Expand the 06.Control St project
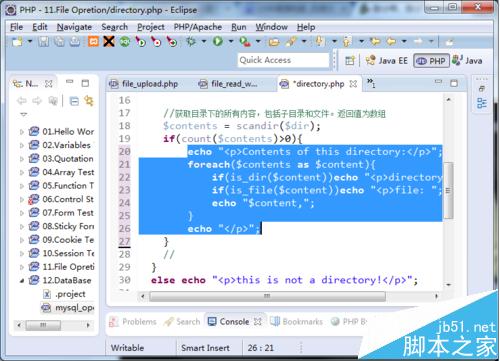500x361 pixels. point(22,200)
